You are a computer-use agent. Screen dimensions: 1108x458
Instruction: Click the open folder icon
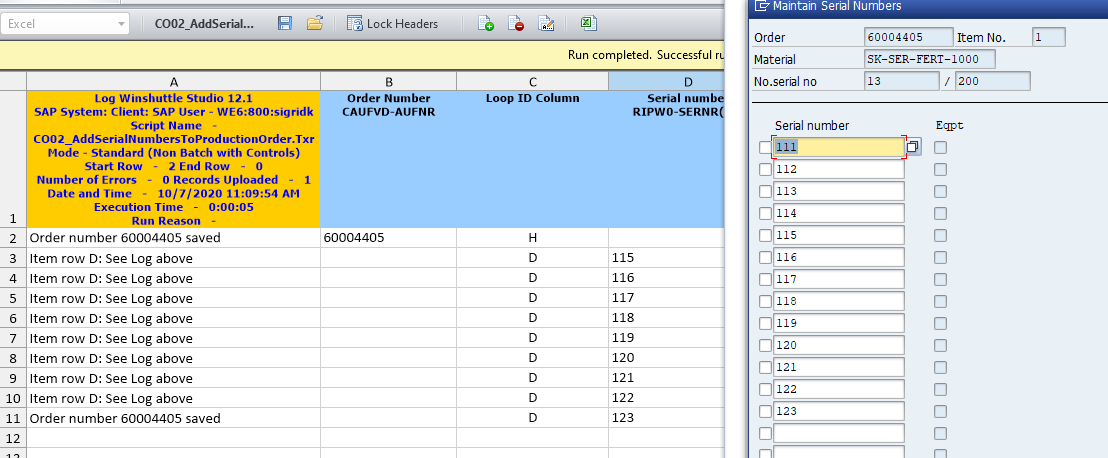click(315, 23)
